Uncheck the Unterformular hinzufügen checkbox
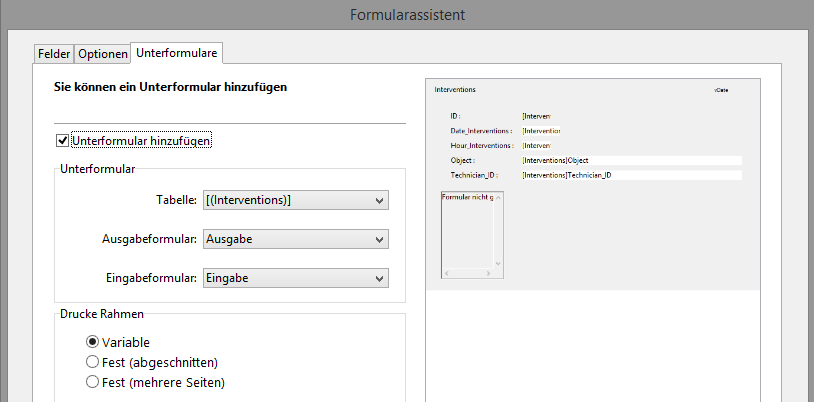The image size is (814, 402). (63, 141)
